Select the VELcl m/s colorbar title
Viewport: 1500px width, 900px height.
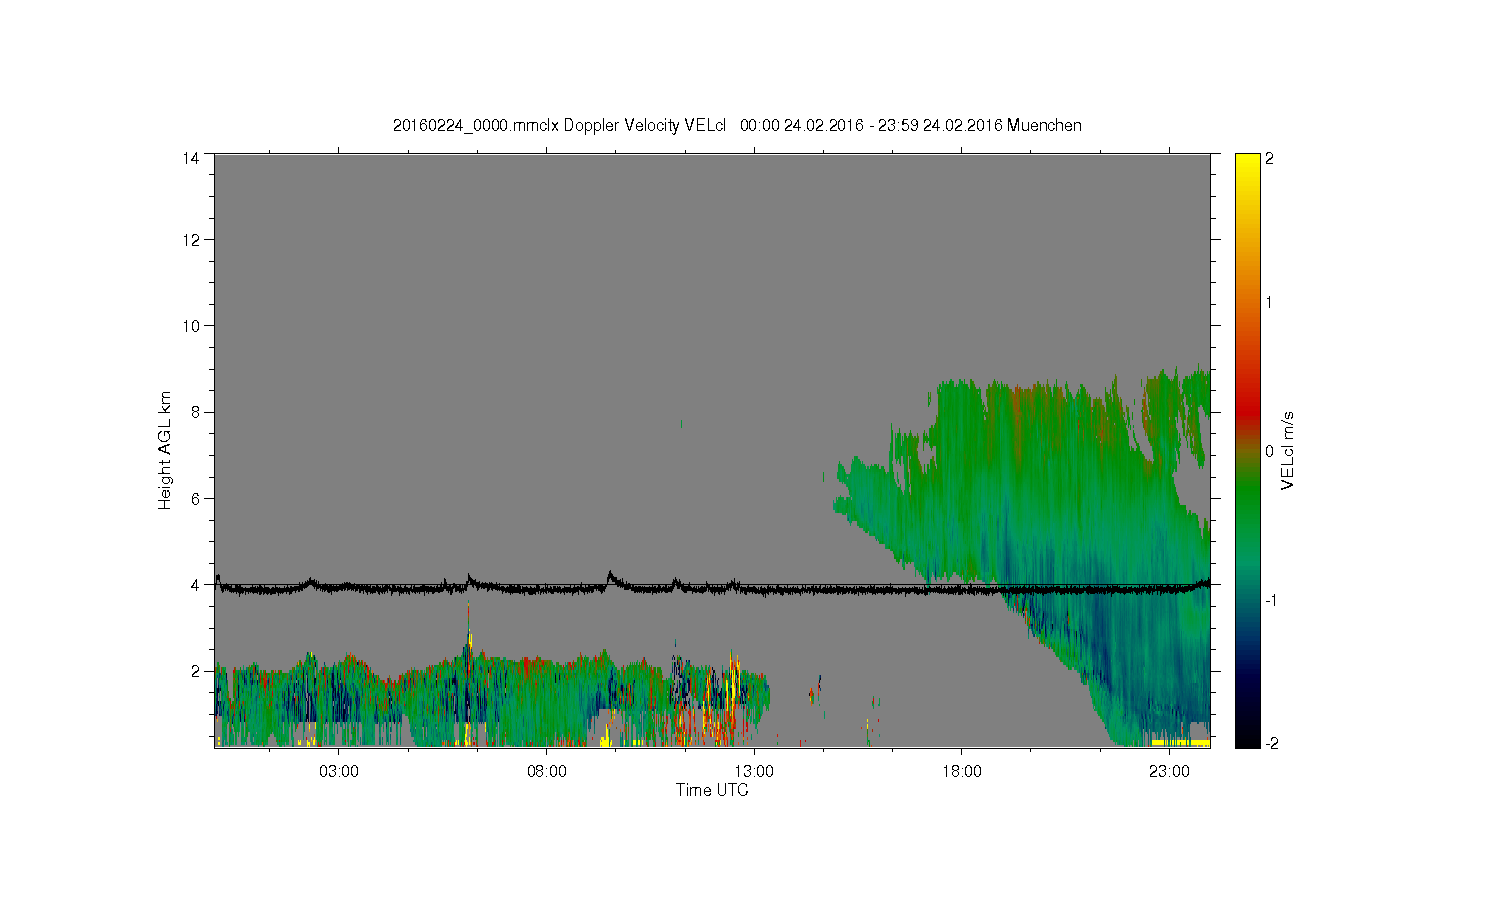pos(1288,450)
